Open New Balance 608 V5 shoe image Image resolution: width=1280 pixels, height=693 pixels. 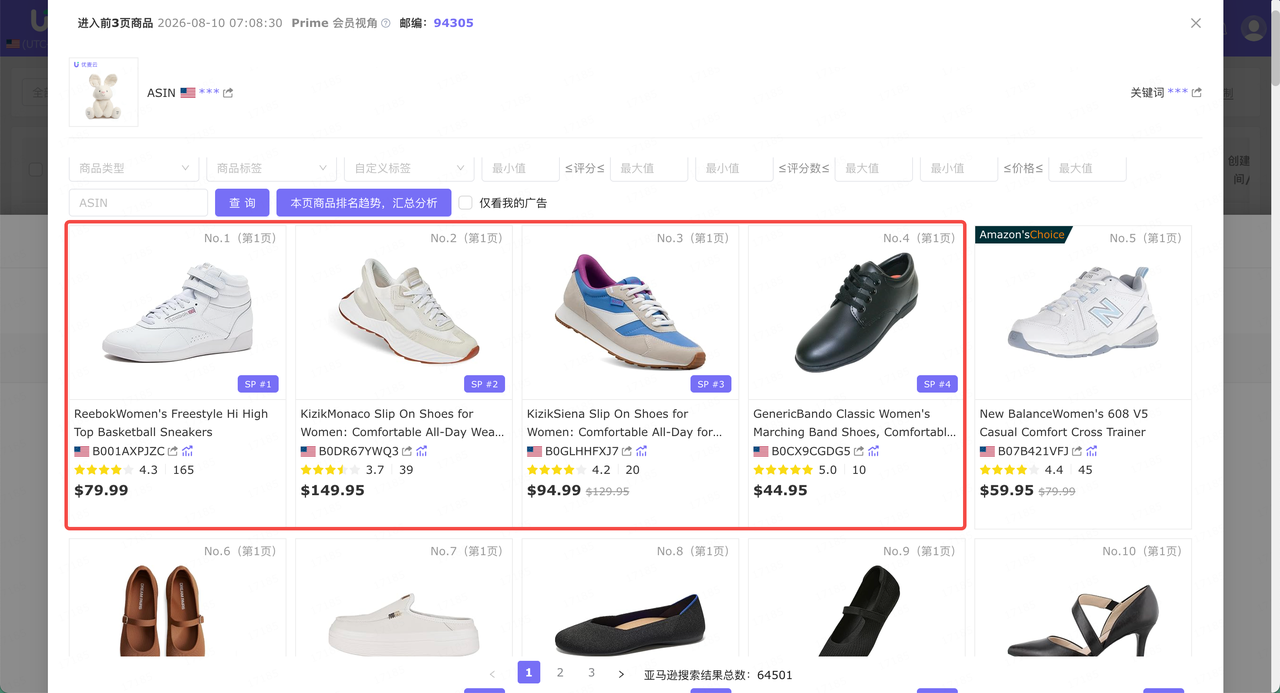tap(1083, 310)
